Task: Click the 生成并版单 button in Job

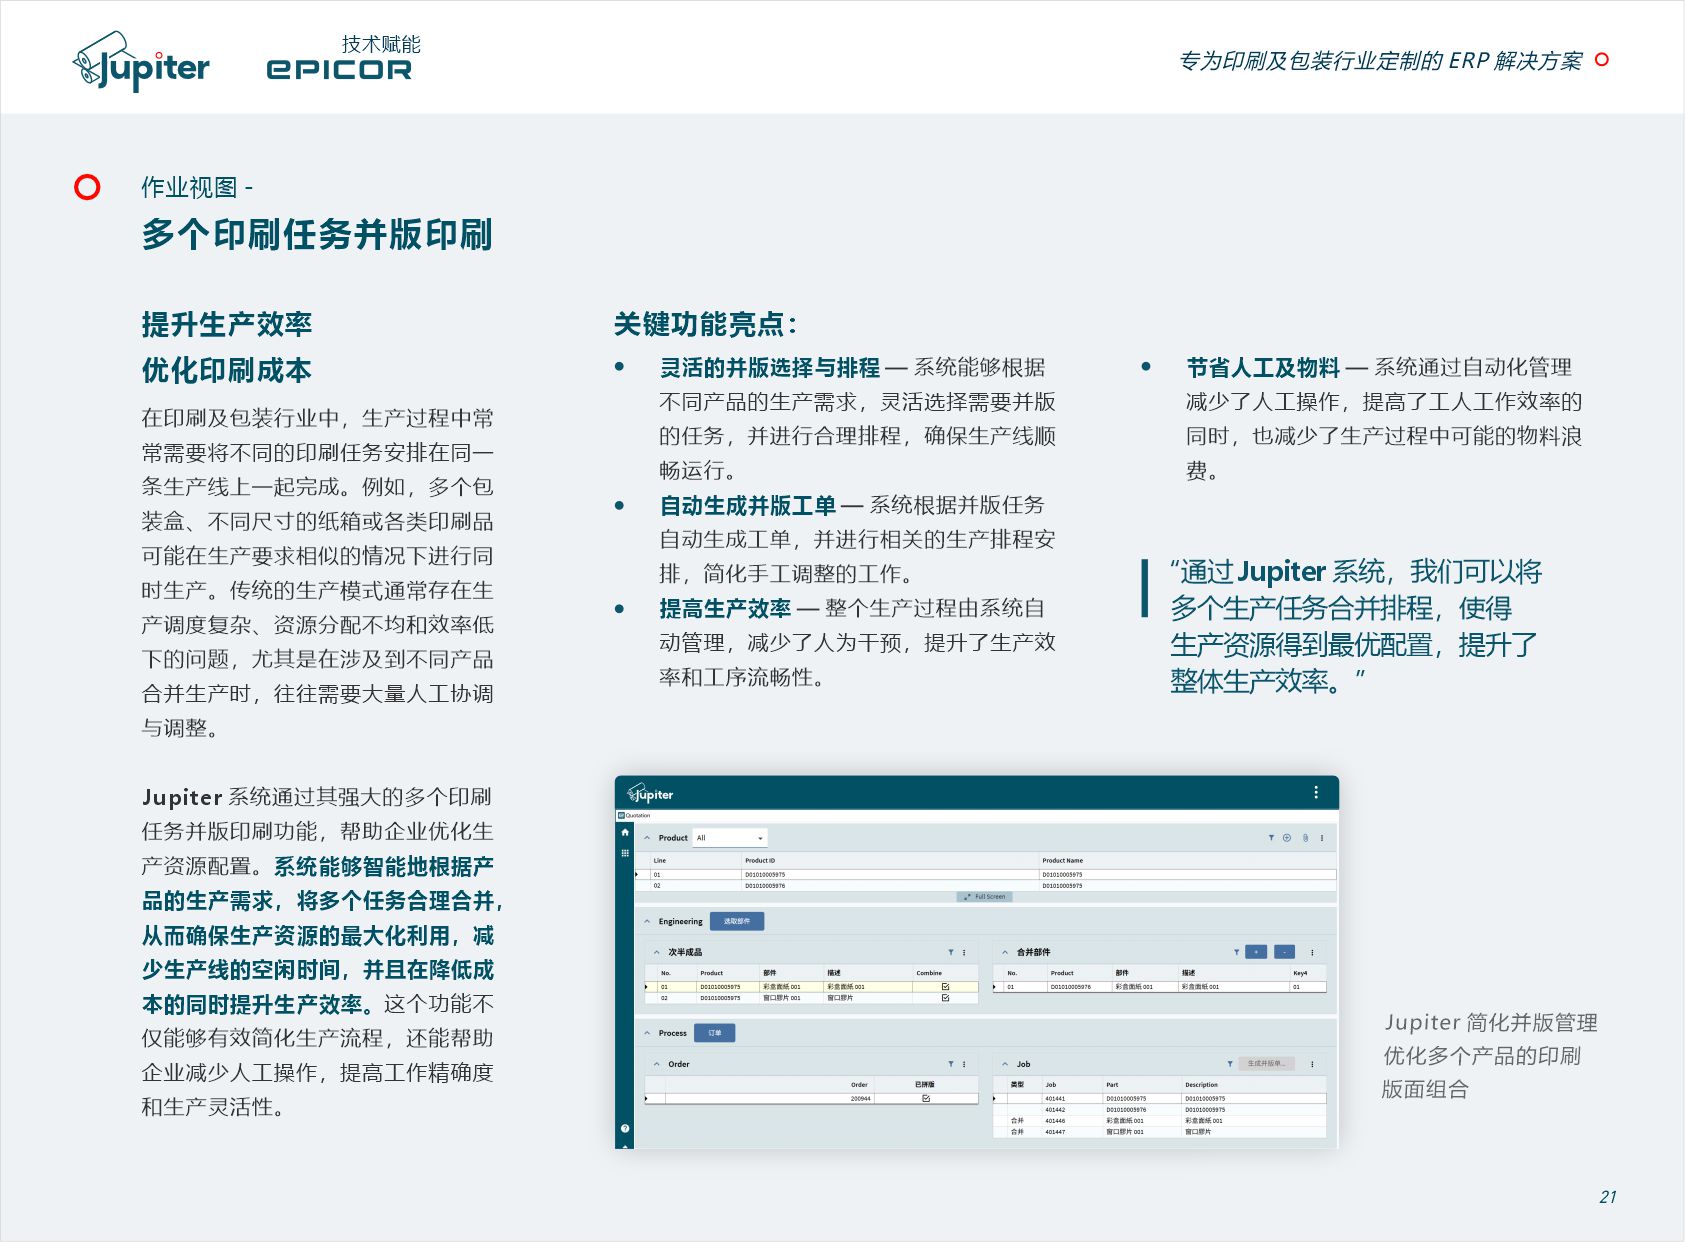Action: point(1267,1064)
